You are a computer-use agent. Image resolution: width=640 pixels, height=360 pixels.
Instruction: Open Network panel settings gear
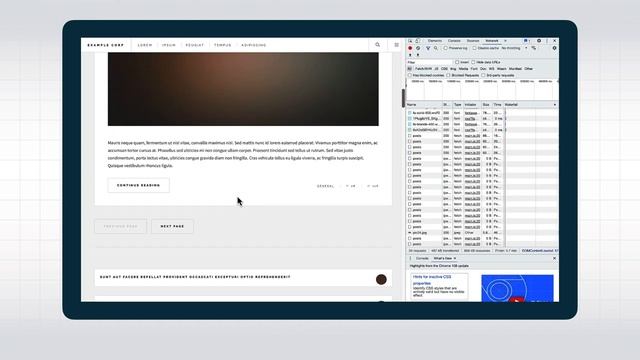pos(554,48)
